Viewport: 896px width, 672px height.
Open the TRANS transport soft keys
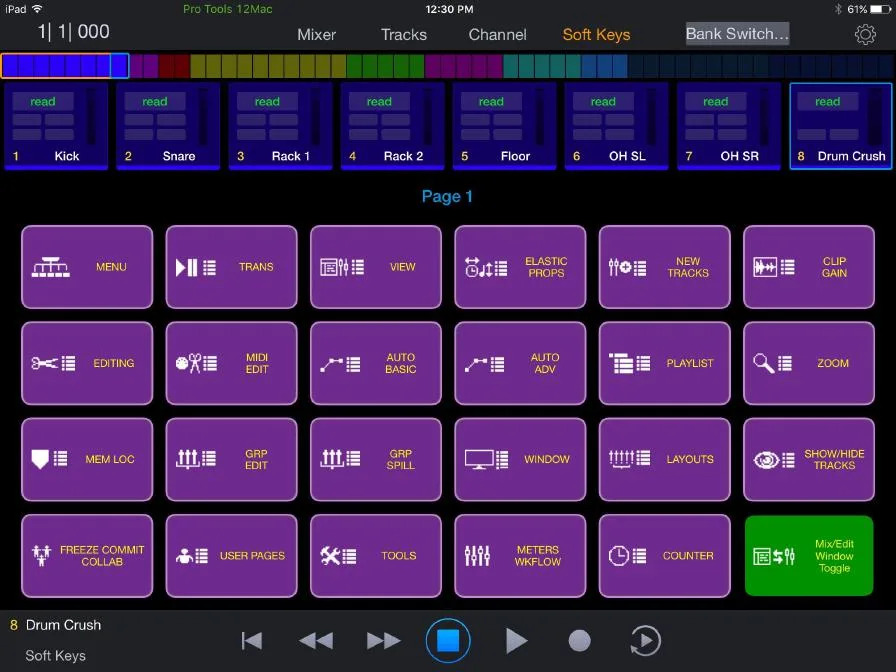pos(231,267)
